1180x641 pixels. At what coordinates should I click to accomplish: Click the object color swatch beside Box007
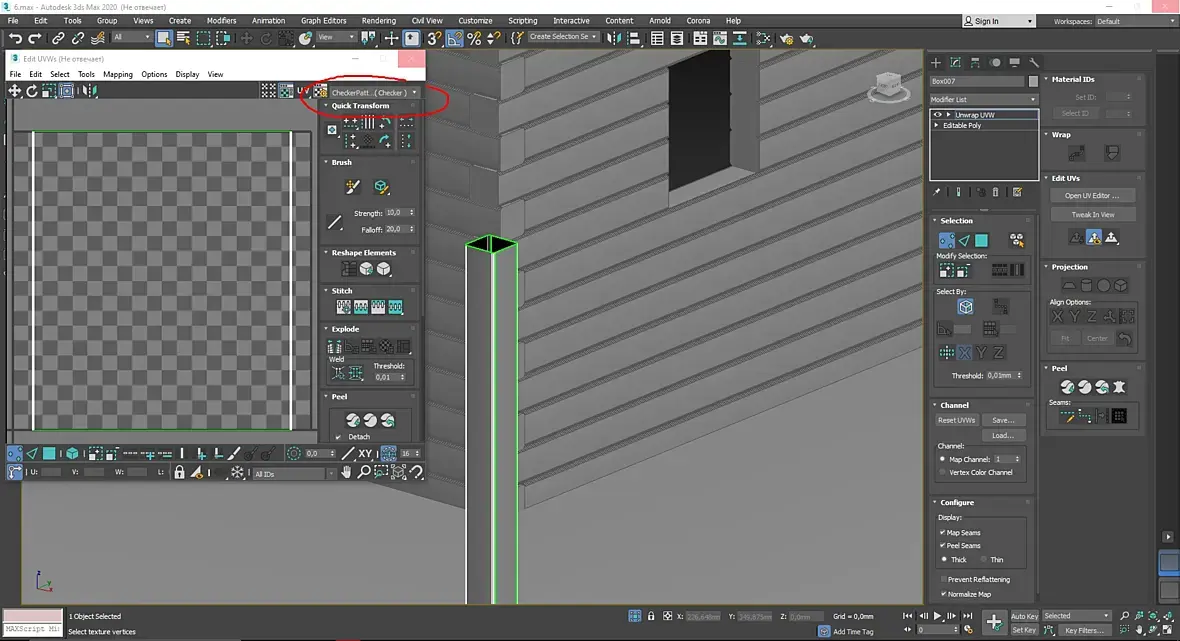pyautogui.click(x=1033, y=81)
